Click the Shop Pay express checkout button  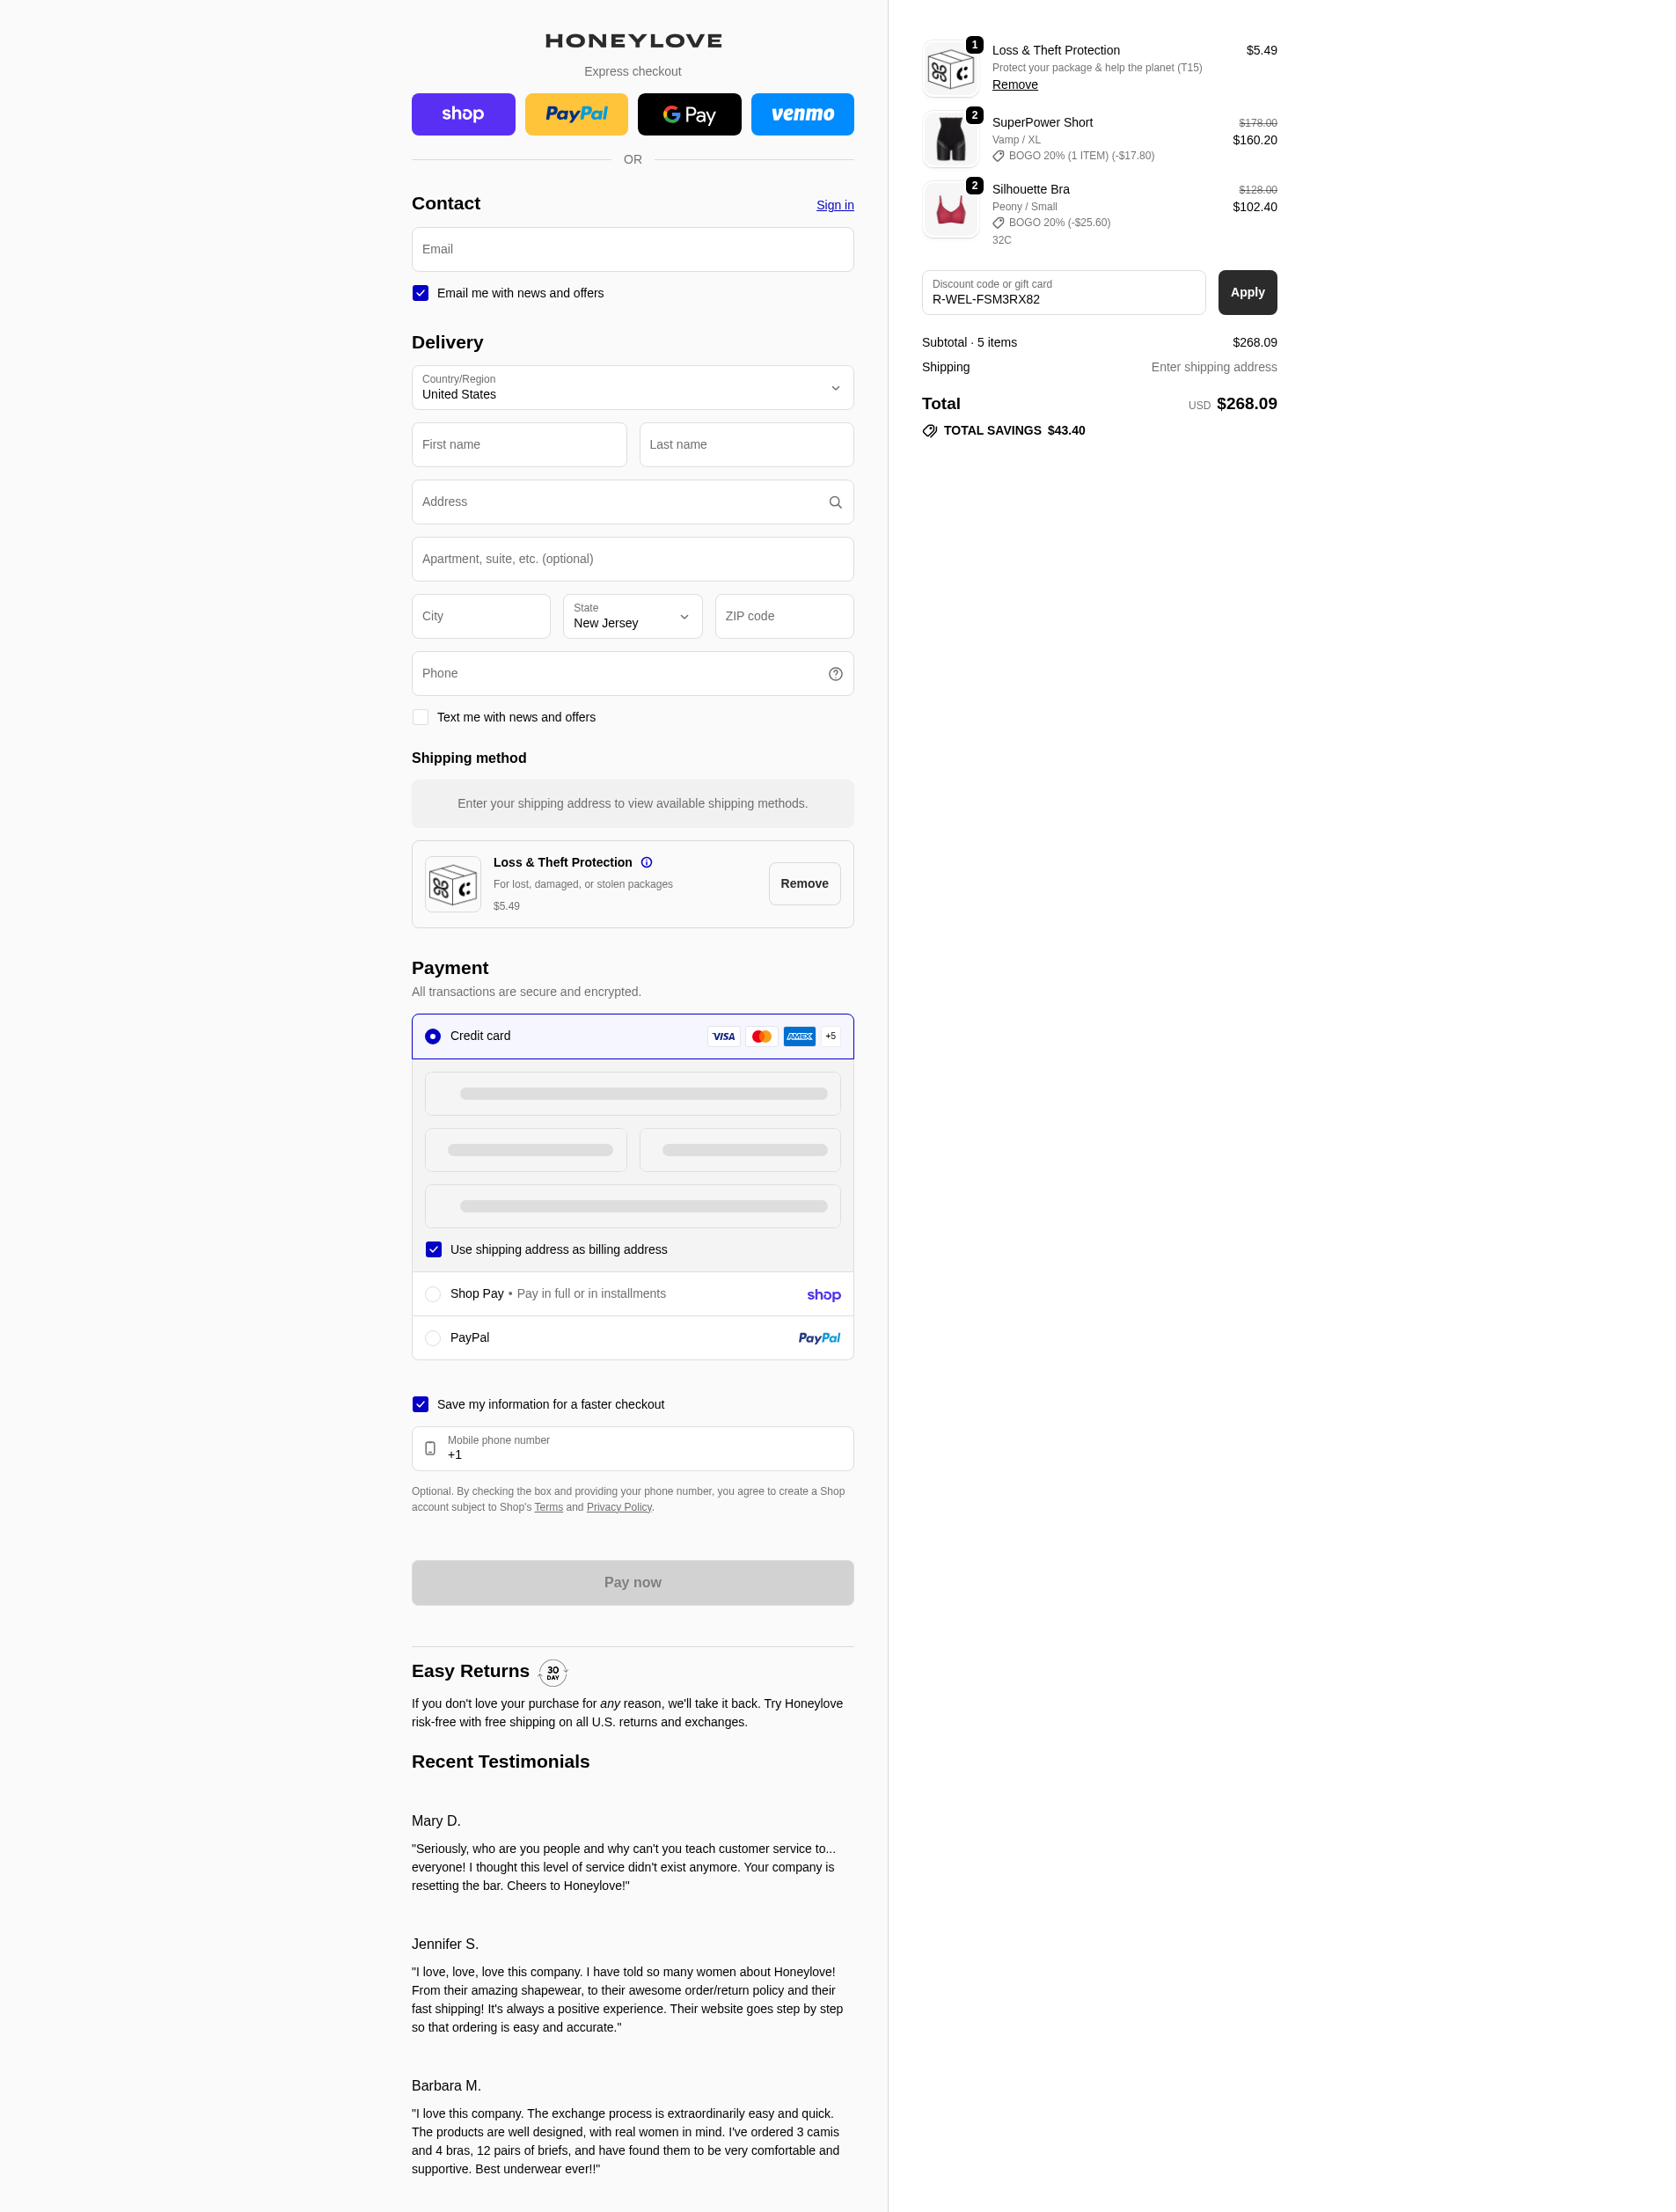463,114
